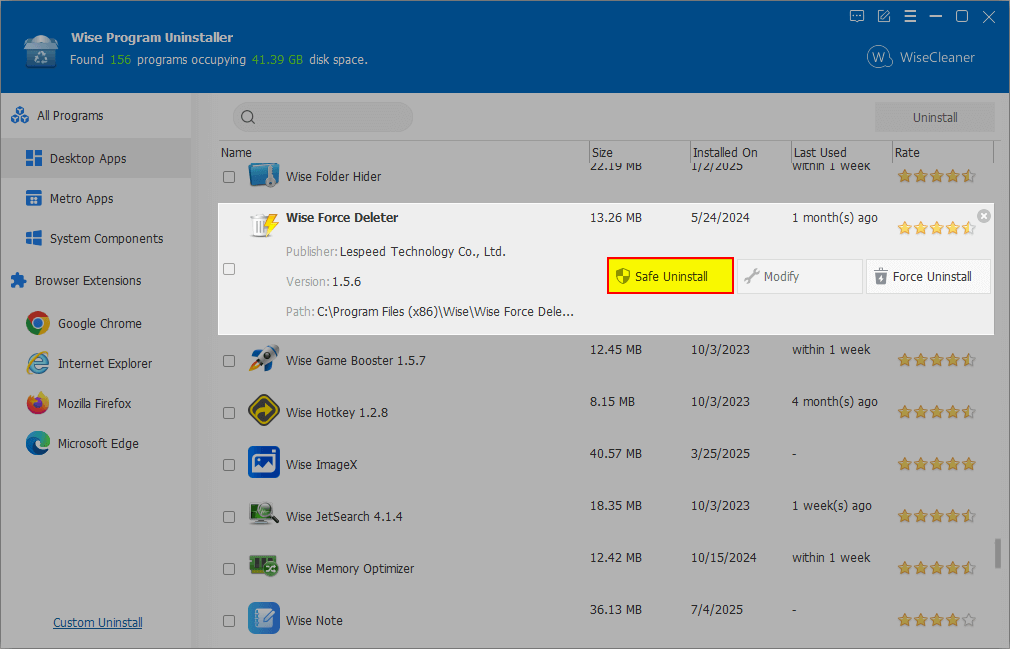Open the feedback chat icon in title bar

pyautogui.click(x=857, y=17)
